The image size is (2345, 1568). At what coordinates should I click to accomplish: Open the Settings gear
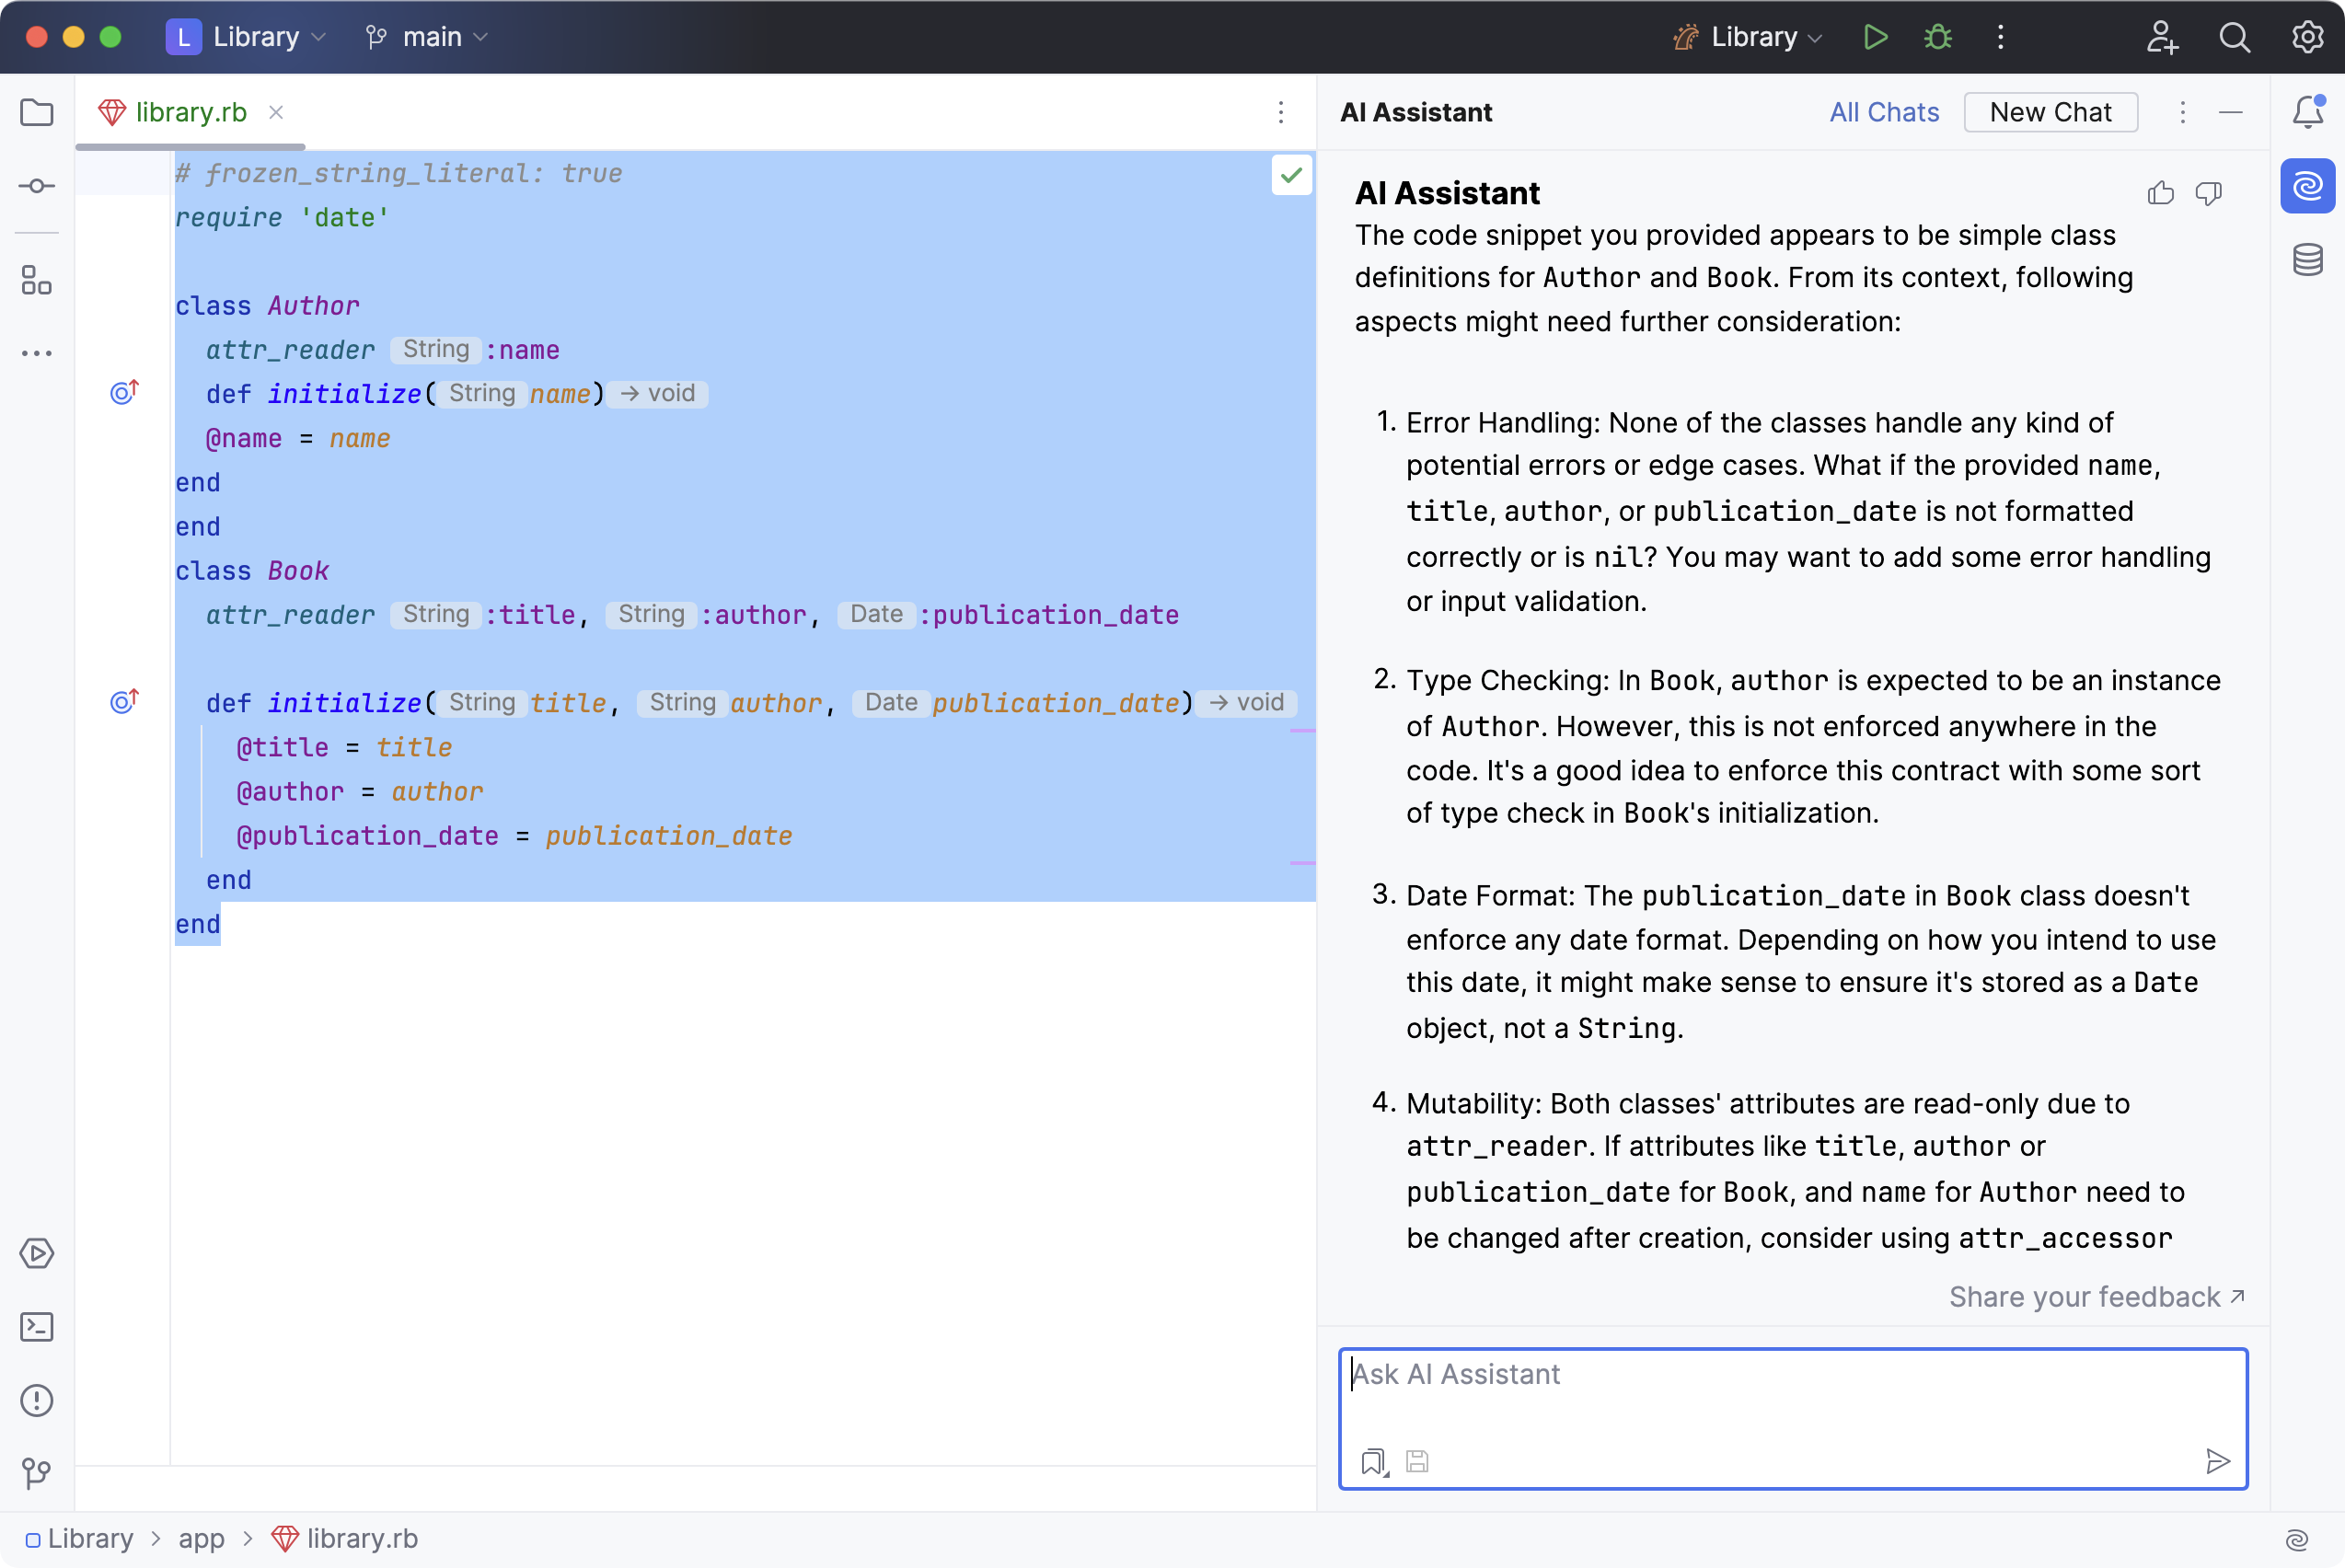click(x=2307, y=37)
